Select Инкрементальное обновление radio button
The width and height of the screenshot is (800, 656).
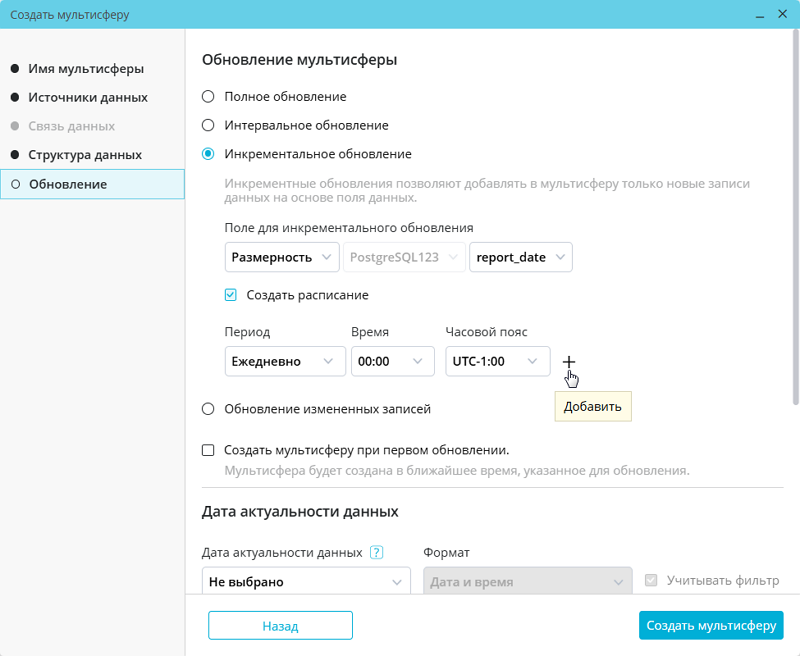click(208, 154)
